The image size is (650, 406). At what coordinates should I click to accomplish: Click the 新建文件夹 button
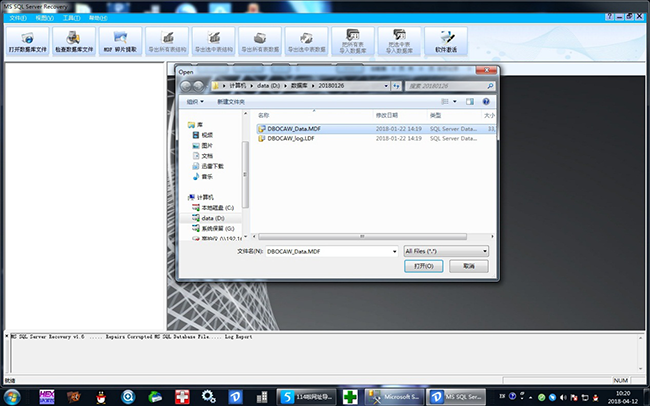point(231,102)
